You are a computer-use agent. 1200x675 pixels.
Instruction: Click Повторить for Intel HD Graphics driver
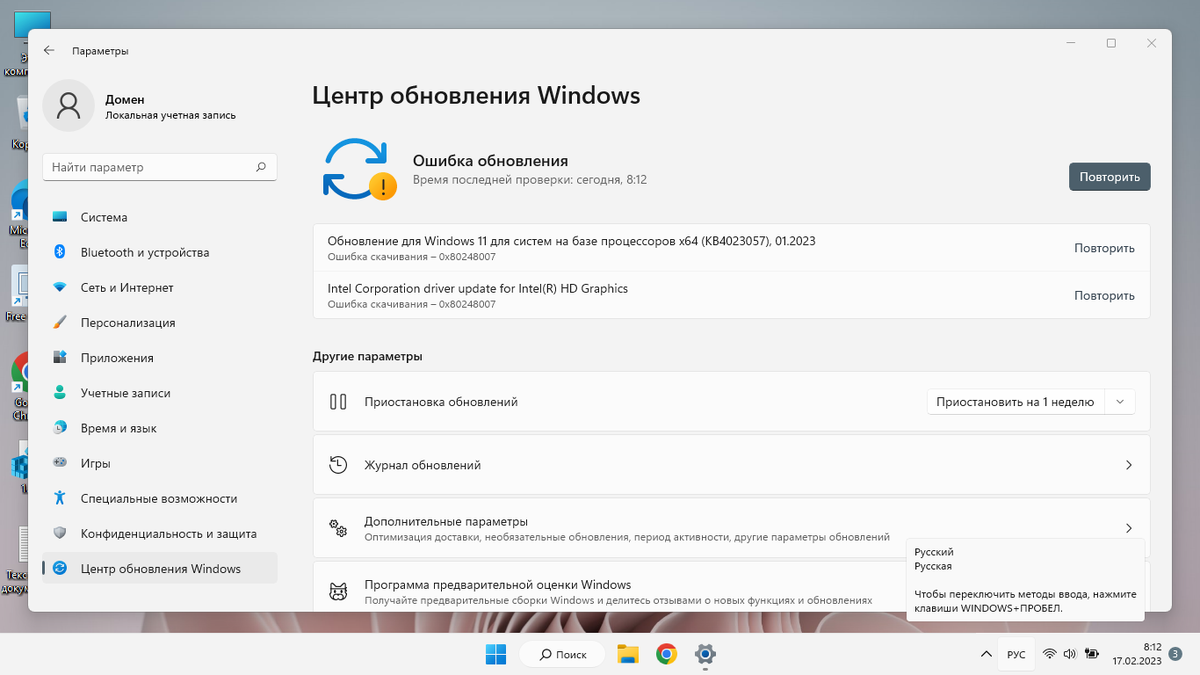coord(1104,296)
